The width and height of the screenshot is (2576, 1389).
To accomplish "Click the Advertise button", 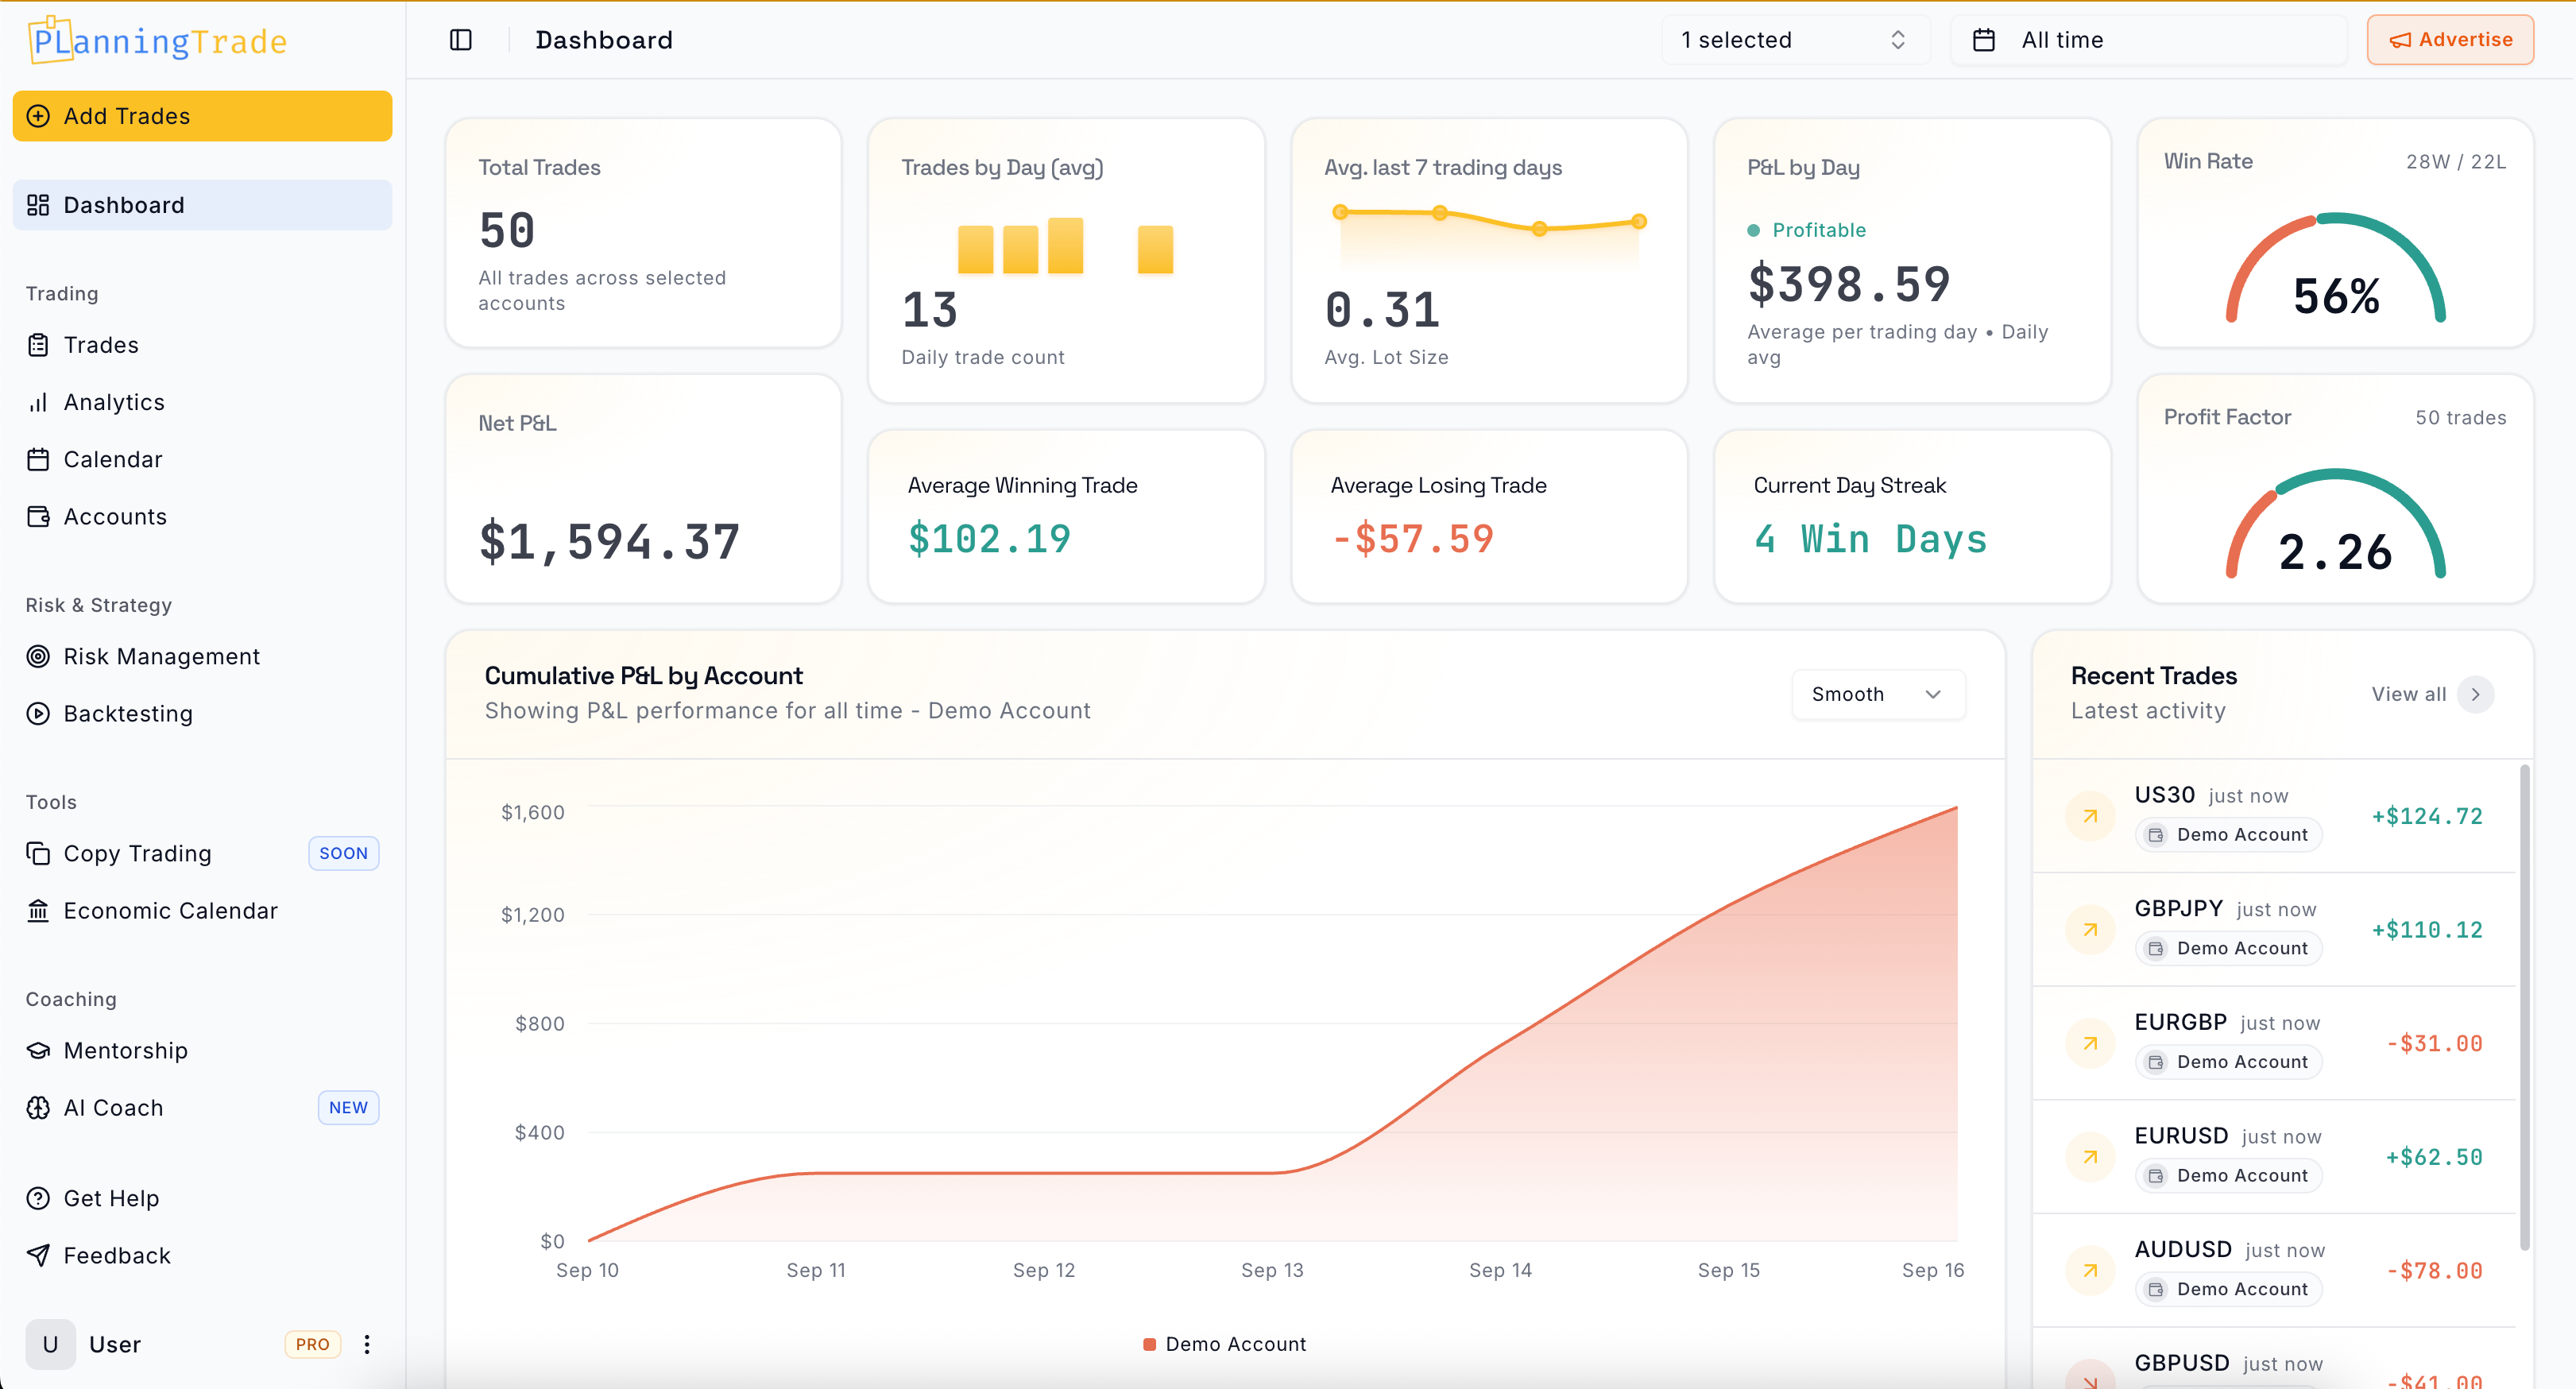I will (2449, 40).
